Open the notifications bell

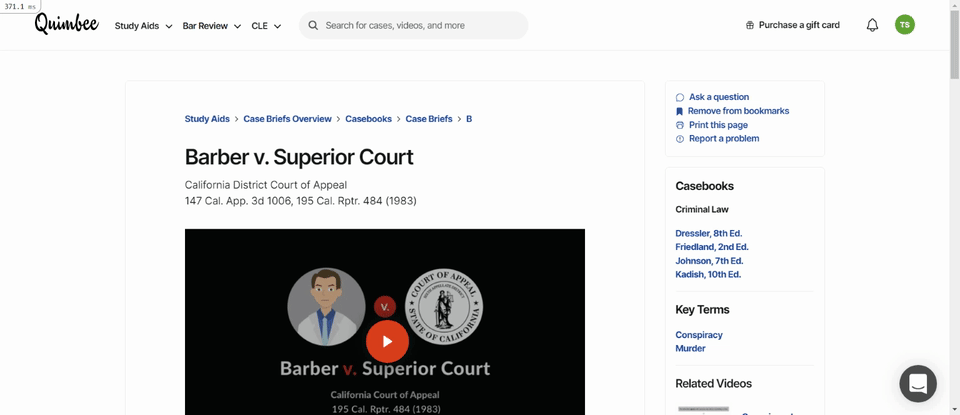872,25
